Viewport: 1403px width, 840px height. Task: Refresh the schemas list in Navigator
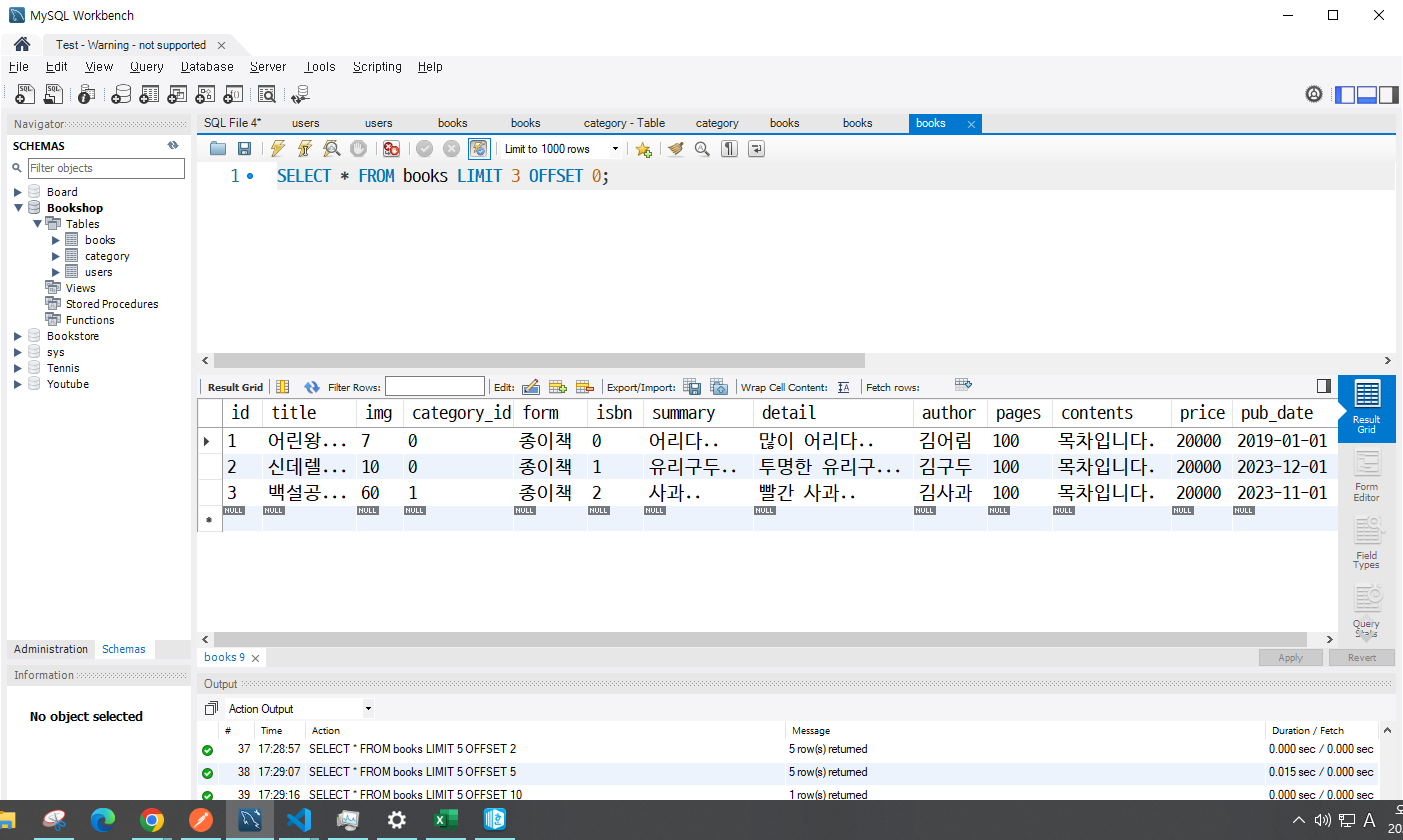click(x=173, y=146)
